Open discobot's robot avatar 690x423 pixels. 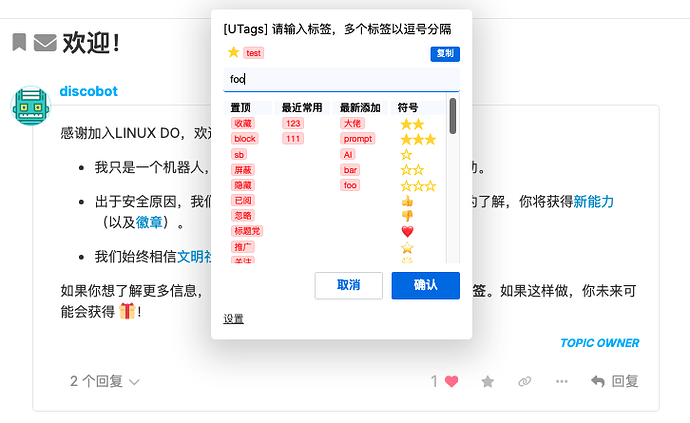30,105
